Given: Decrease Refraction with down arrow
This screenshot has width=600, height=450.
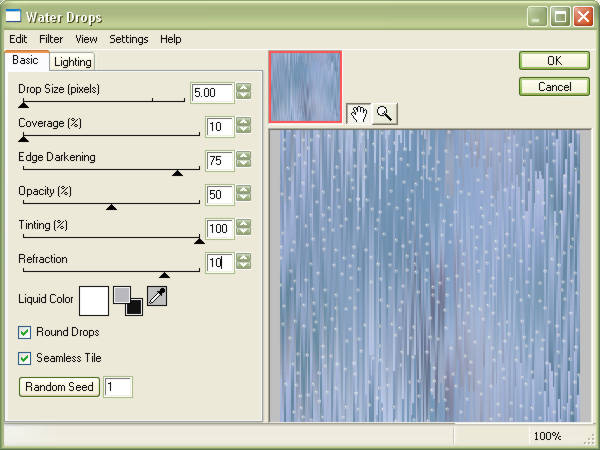Looking at the screenshot, I should (x=244, y=265).
